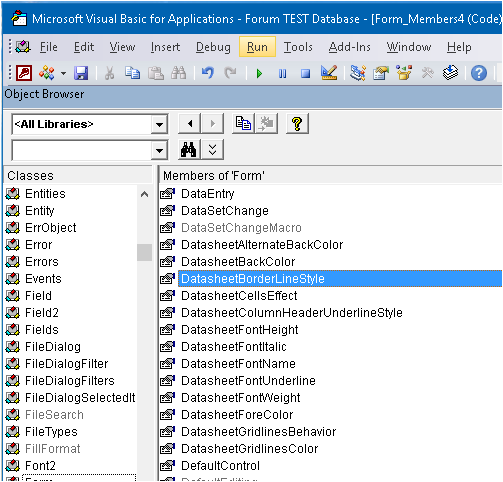Open the Add-Ins menu
Image resolution: width=503 pixels, height=482 pixels.
pos(350,47)
